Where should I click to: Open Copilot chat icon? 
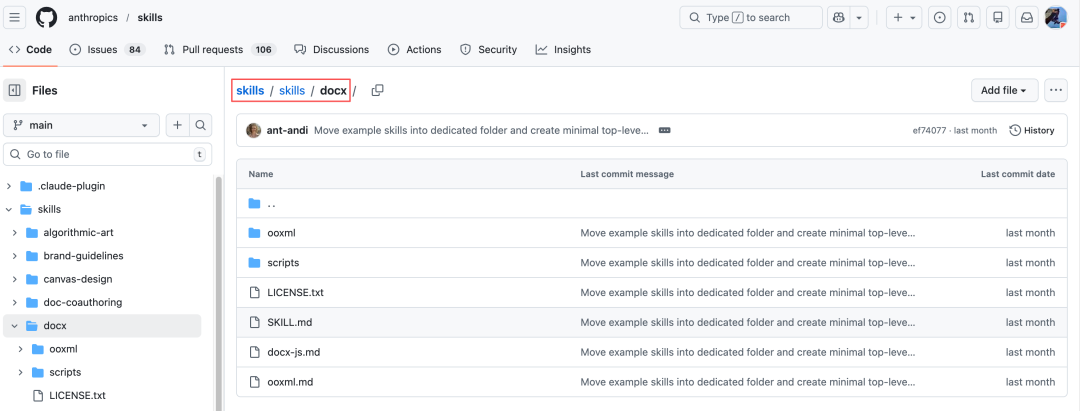839,17
